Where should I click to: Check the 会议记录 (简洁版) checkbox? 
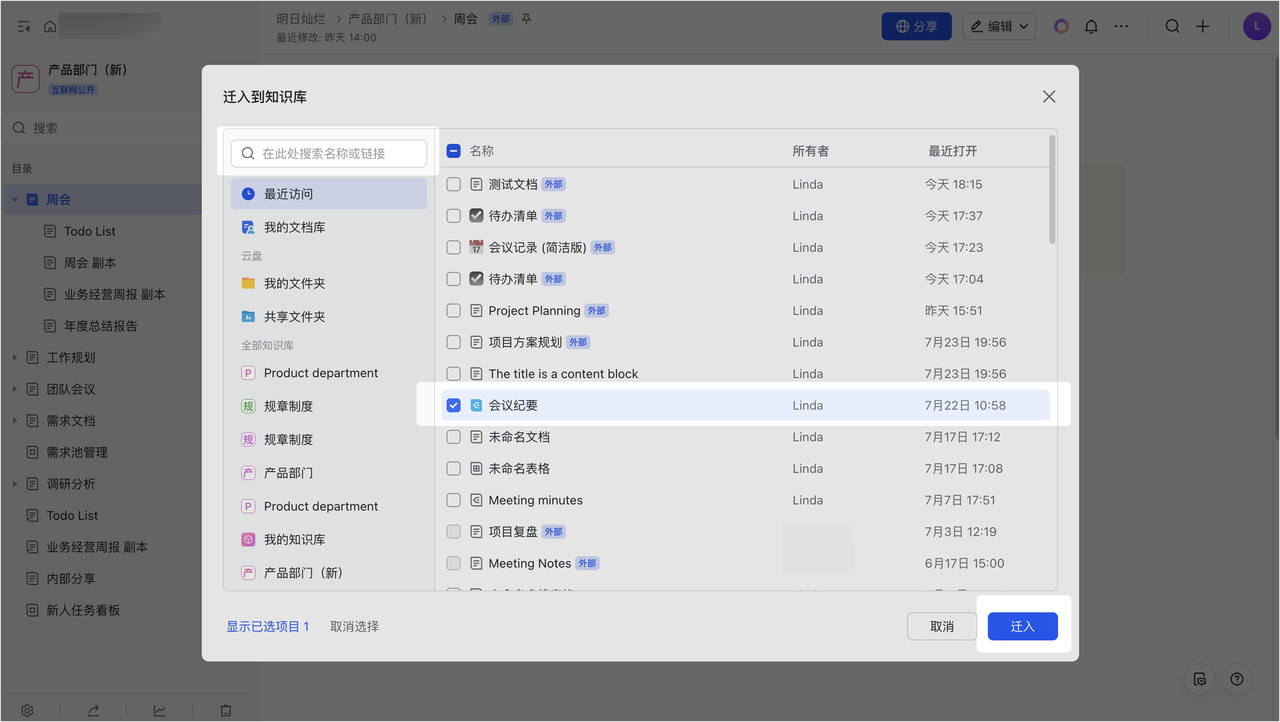point(454,247)
